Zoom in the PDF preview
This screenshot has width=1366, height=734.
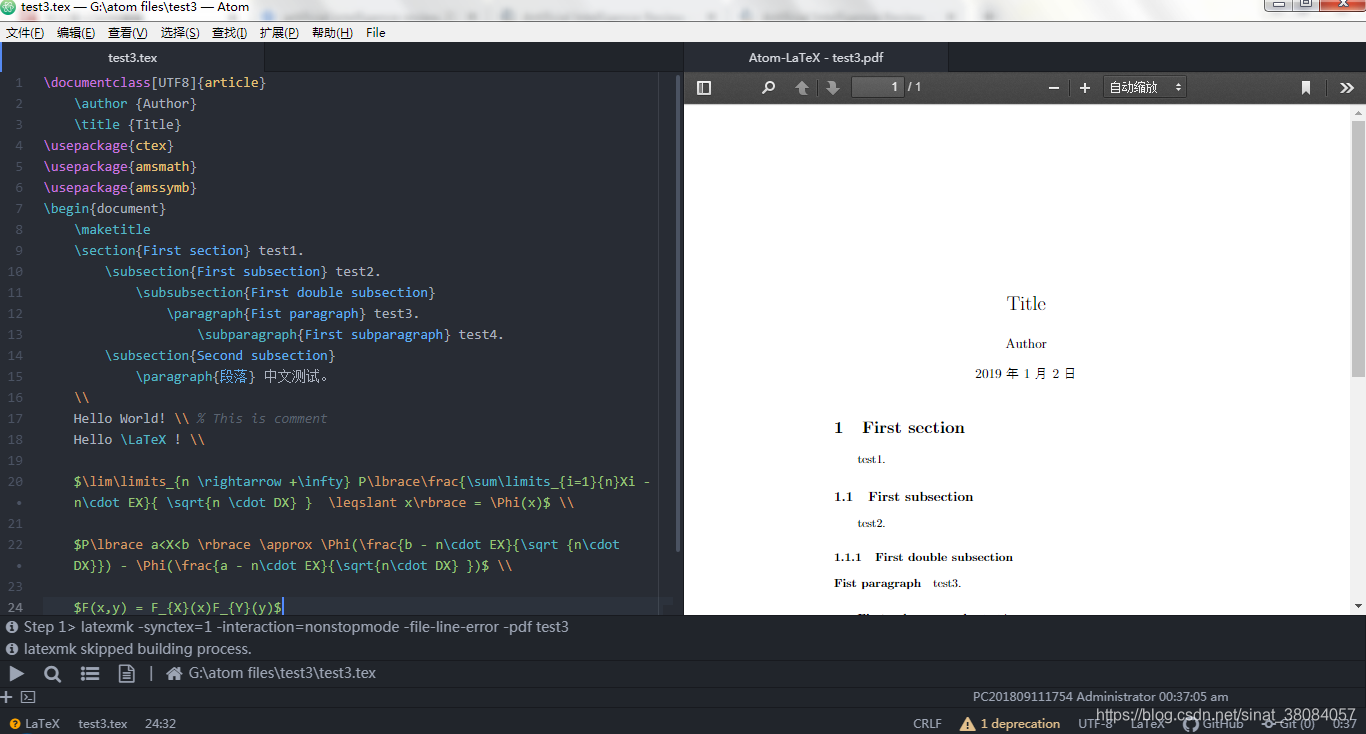pyautogui.click(x=1084, y=88)
